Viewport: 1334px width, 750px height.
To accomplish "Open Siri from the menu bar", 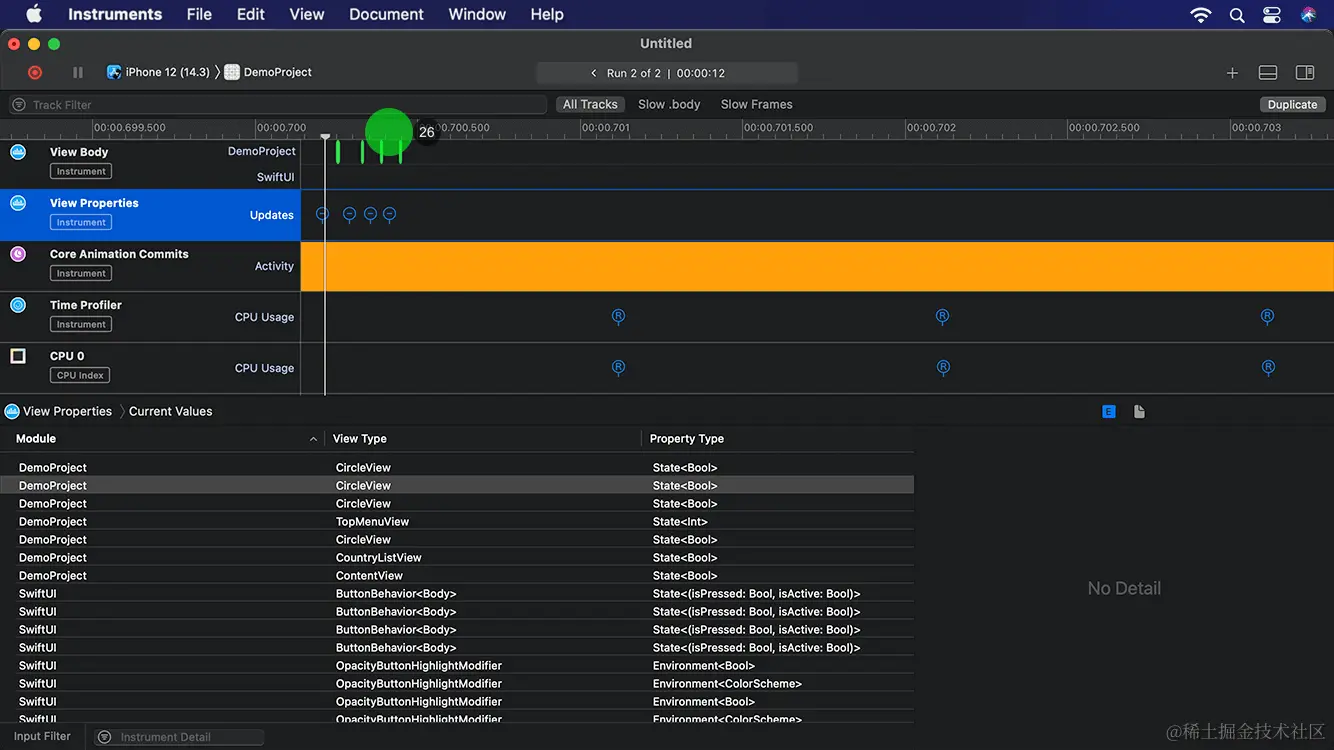I will [x=1308, y=15].
